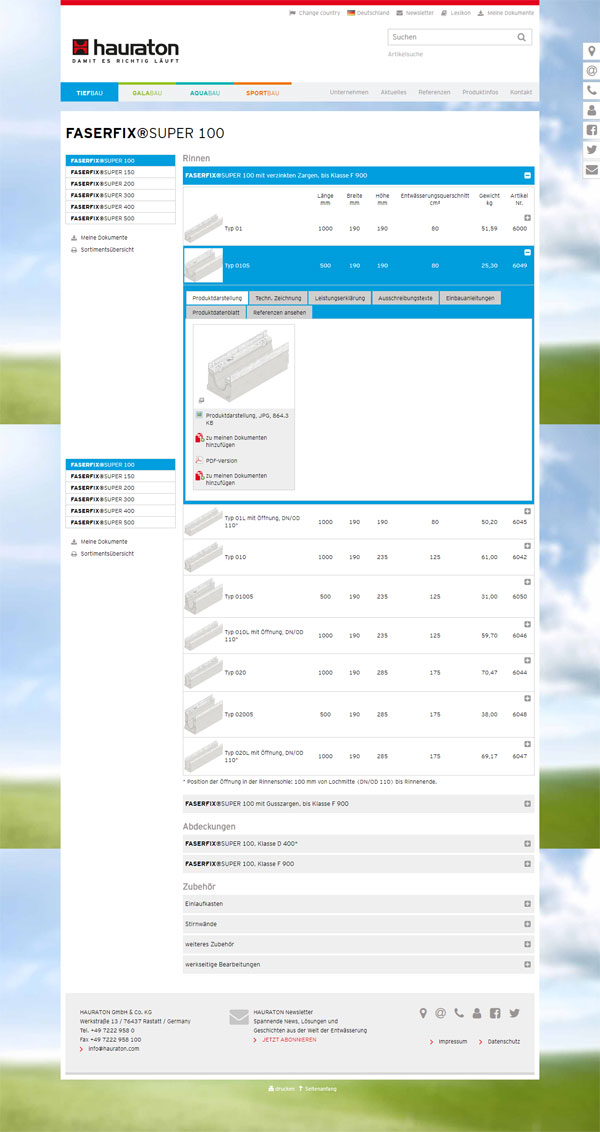Click JETZT ABONNIEREN newsletter link
Viewport: 600px width, 1132px height.
click(x=289, y=1040)
